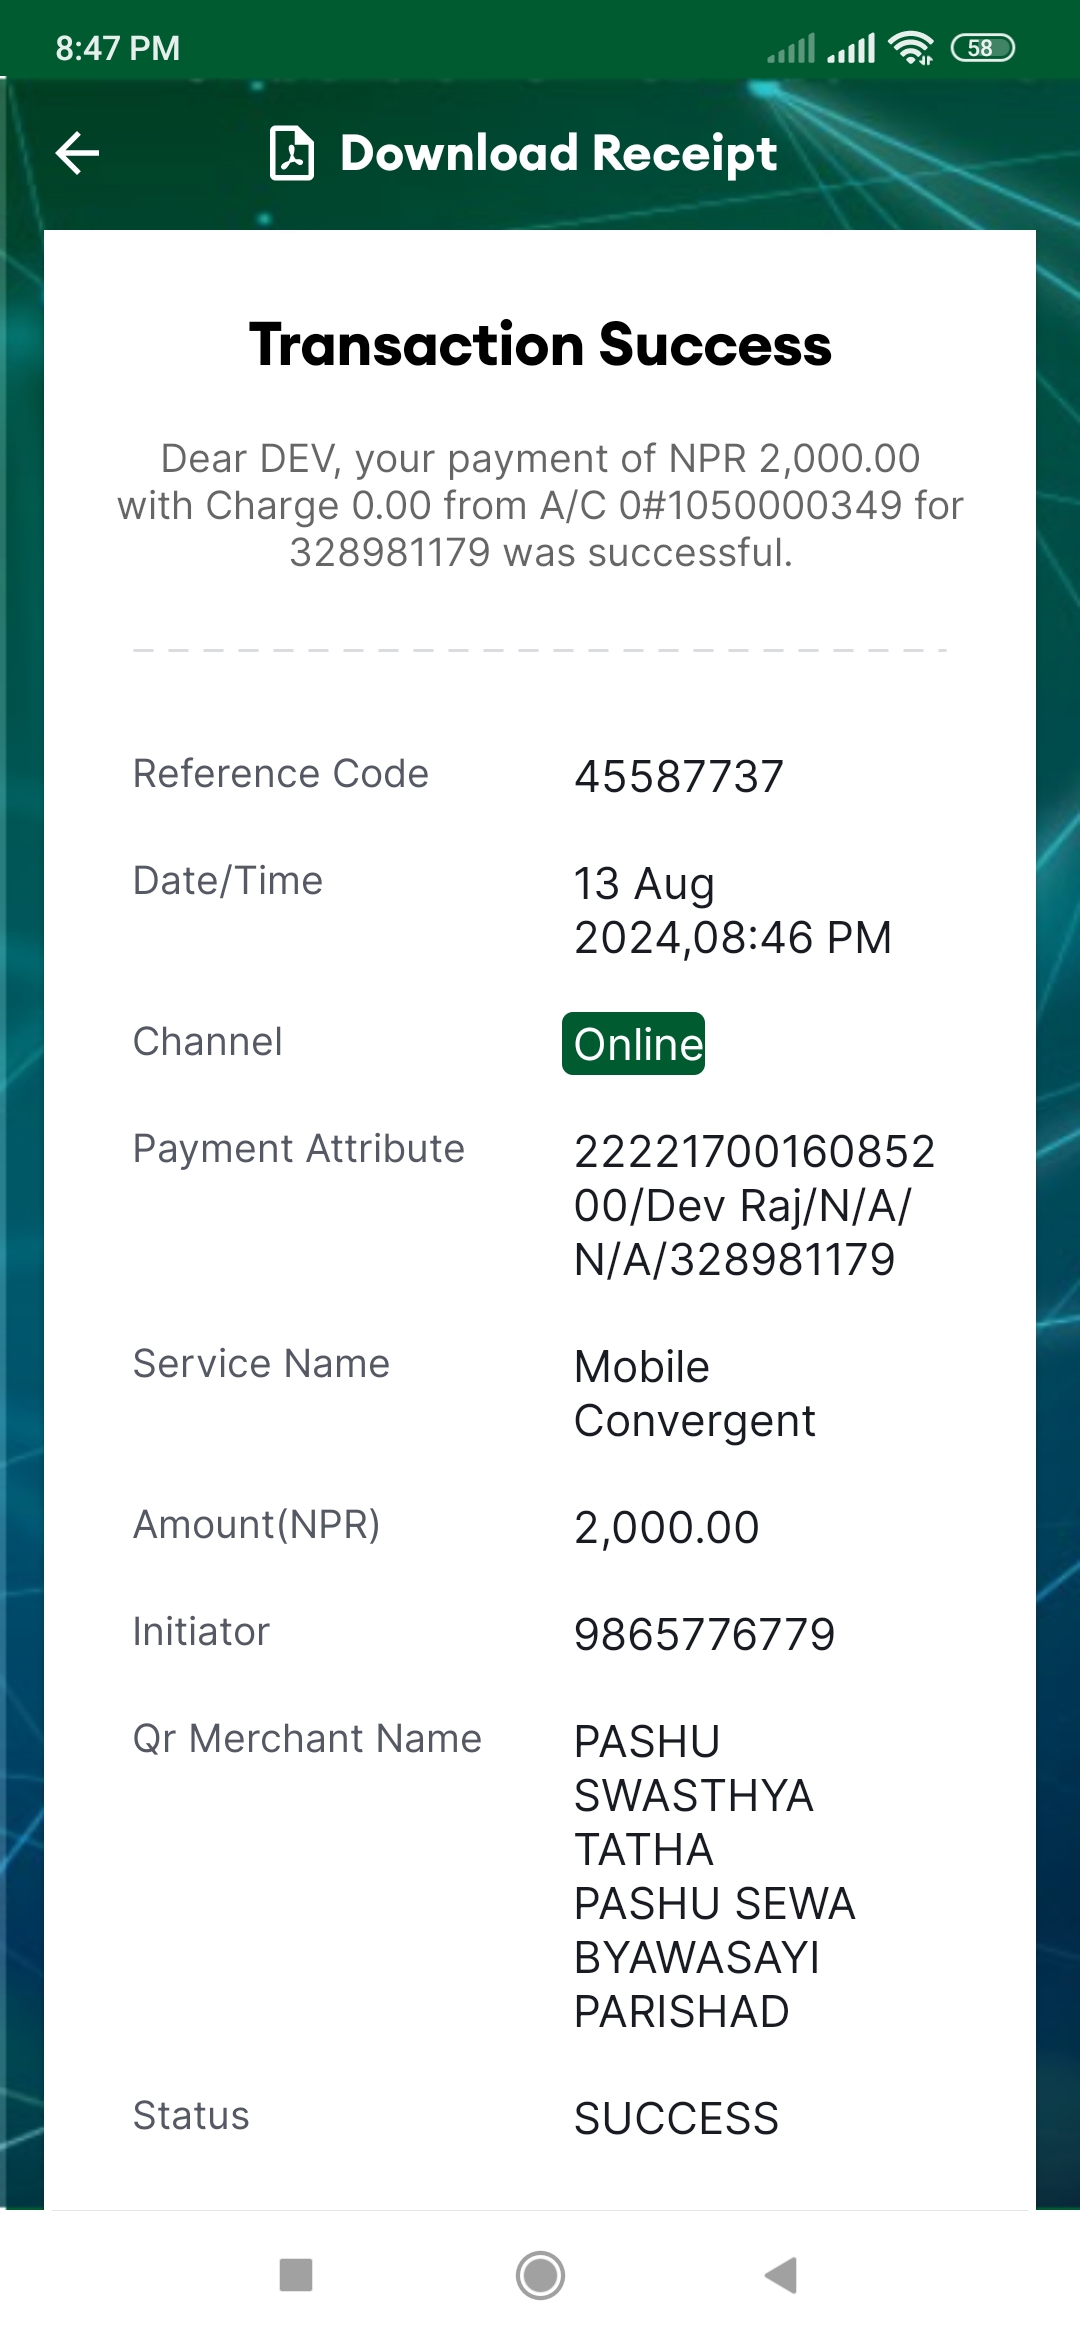The image size is (1080, 2340).
Task: Tap the Download Receipt label
Action: 558,154
